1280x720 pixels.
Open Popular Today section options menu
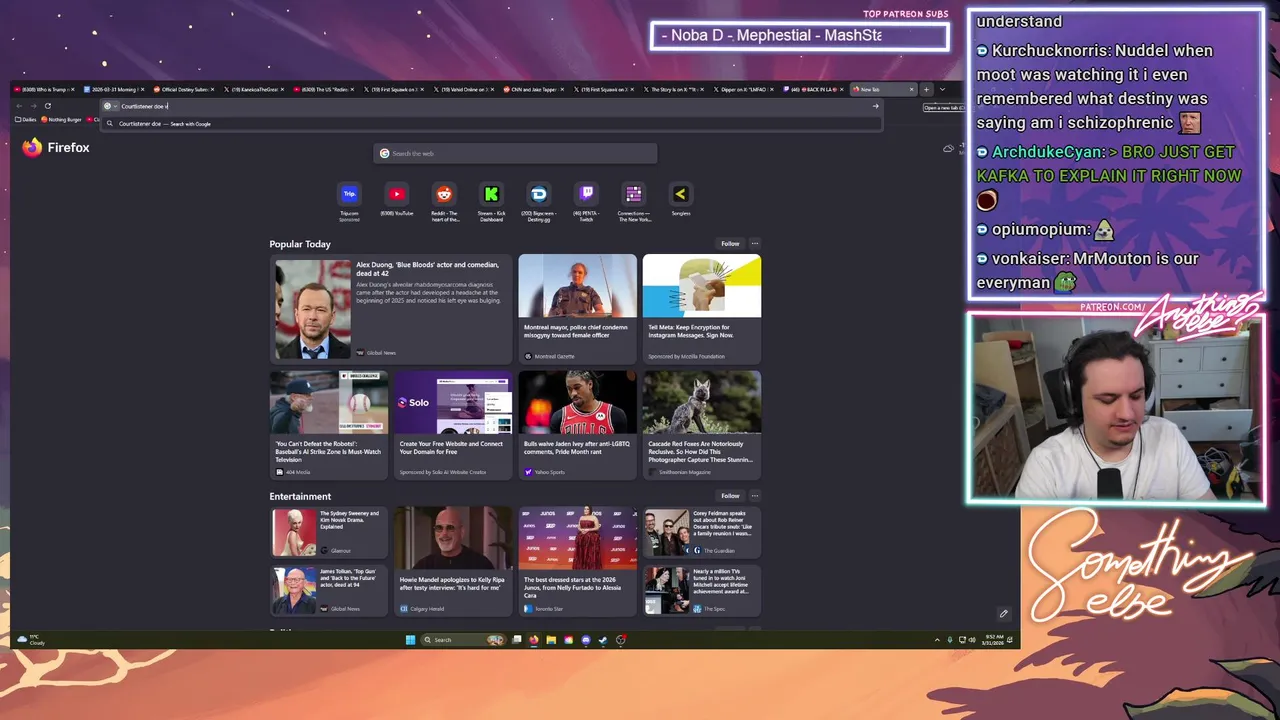(755, 243)
